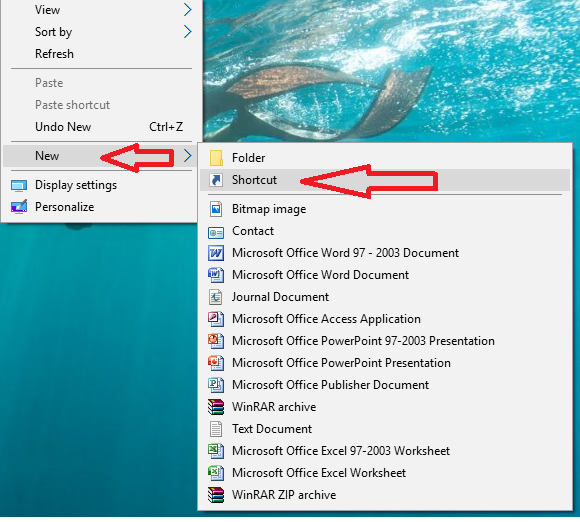Viewport: 580px width, 522px height.
Task: Select Microsoft Office Excel Worksheet label
Action: click(x=319, y=473)
